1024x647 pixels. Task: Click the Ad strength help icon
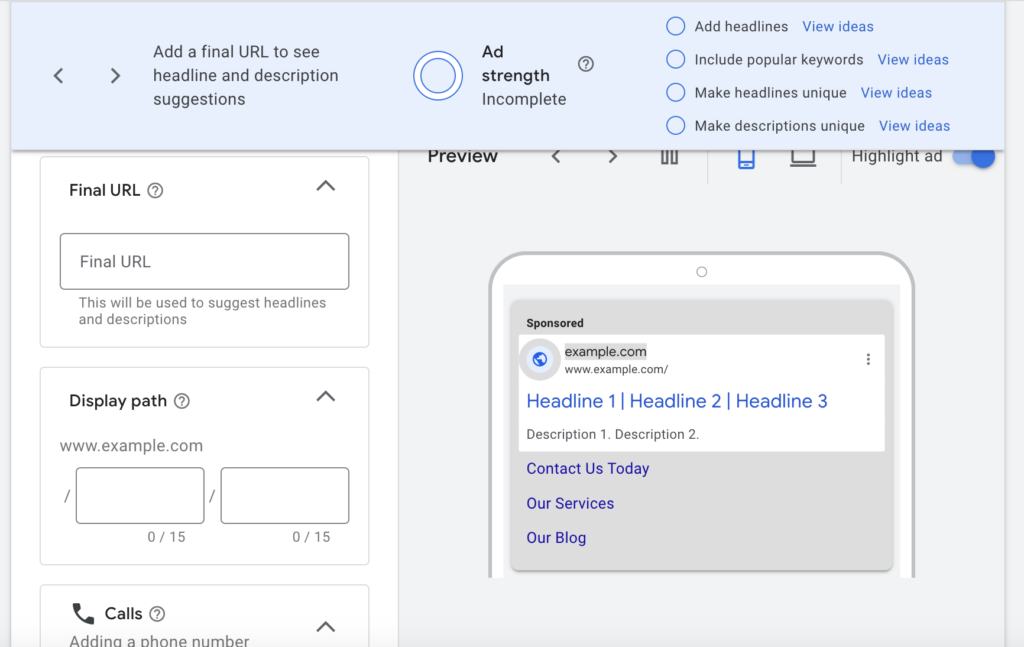coord(586,64)
